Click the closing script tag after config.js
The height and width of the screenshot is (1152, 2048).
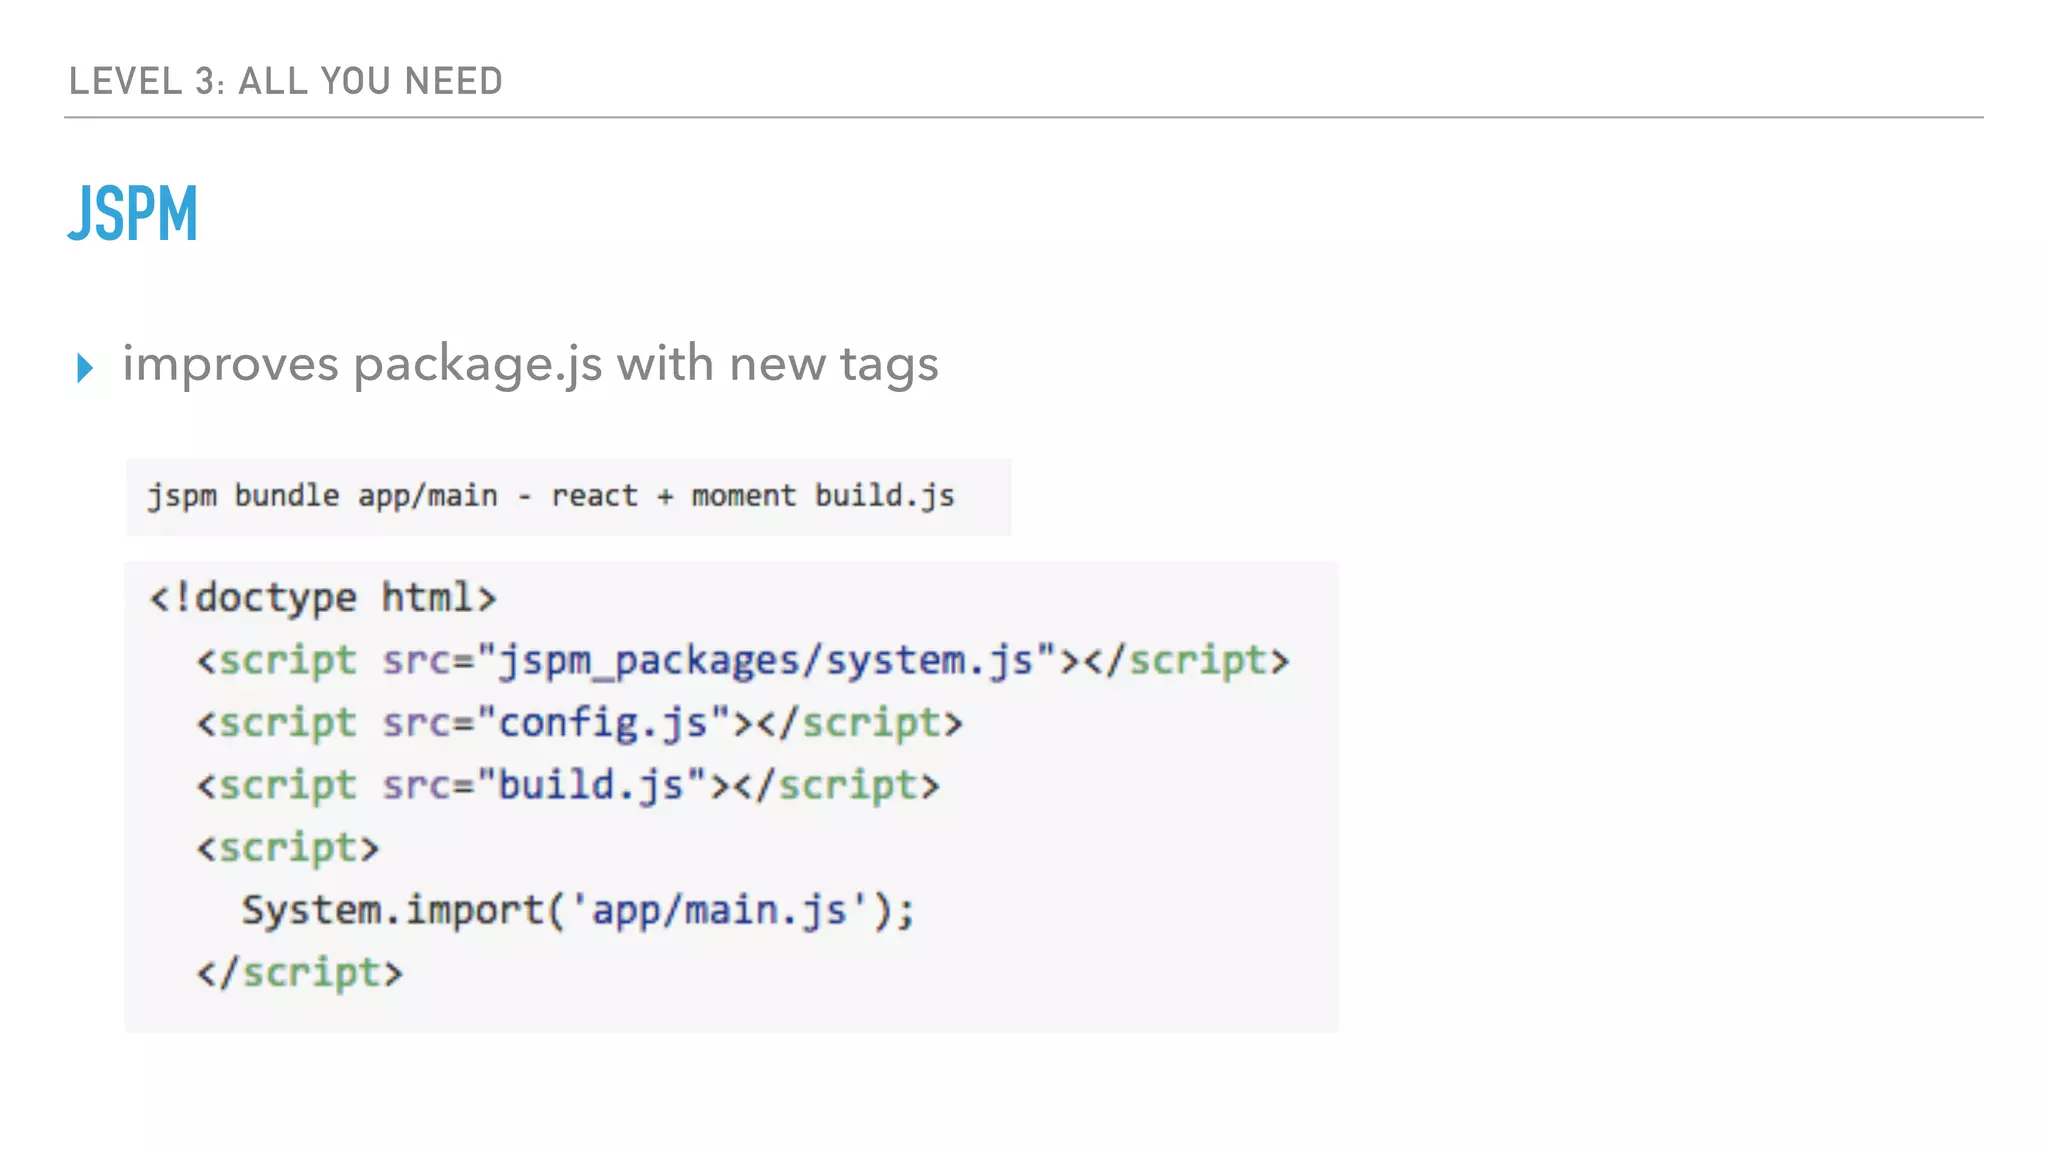[860, 723]
